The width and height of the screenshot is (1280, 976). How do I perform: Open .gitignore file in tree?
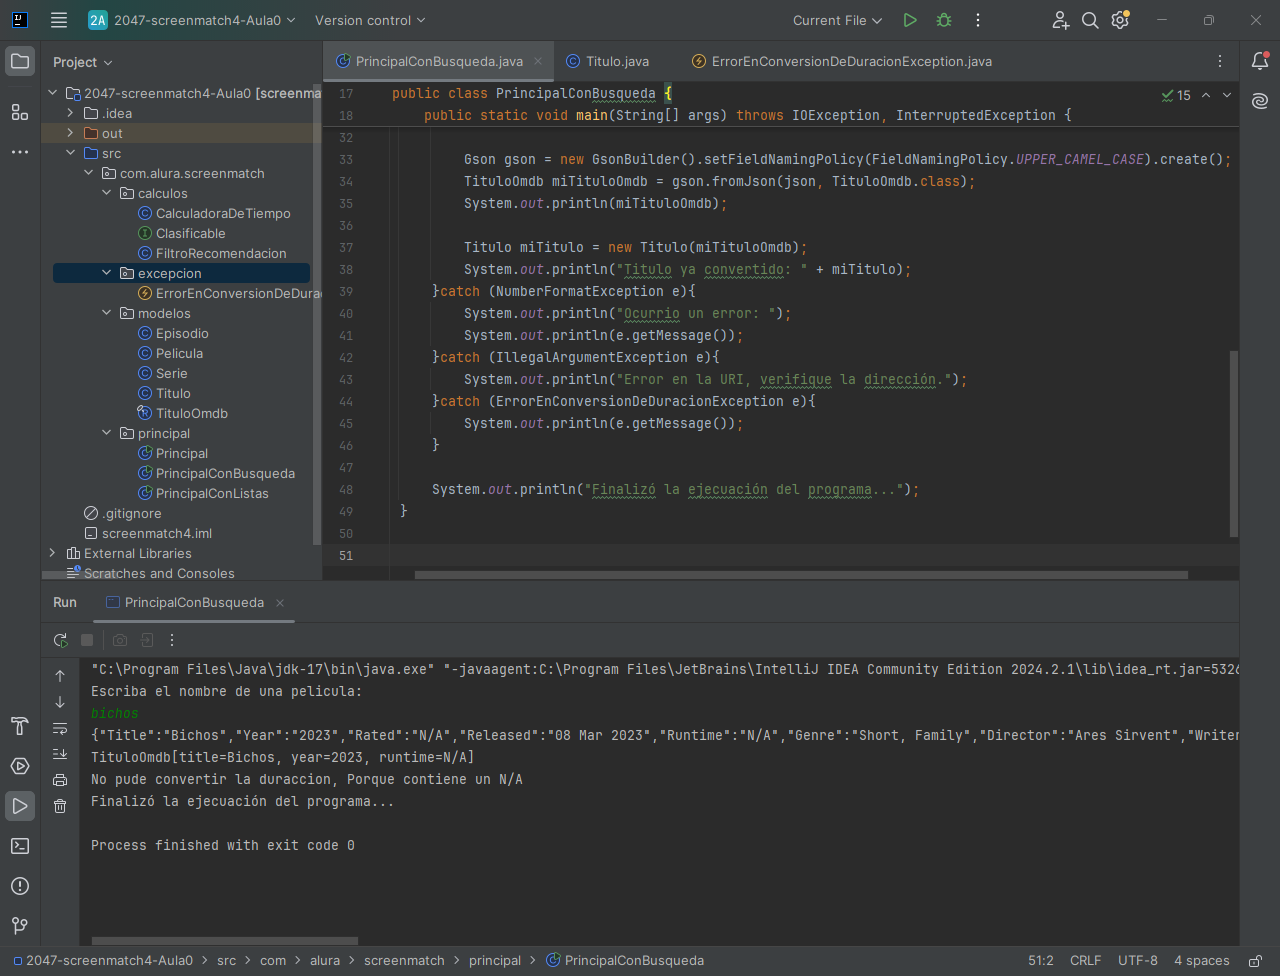(x=122, y=513)
